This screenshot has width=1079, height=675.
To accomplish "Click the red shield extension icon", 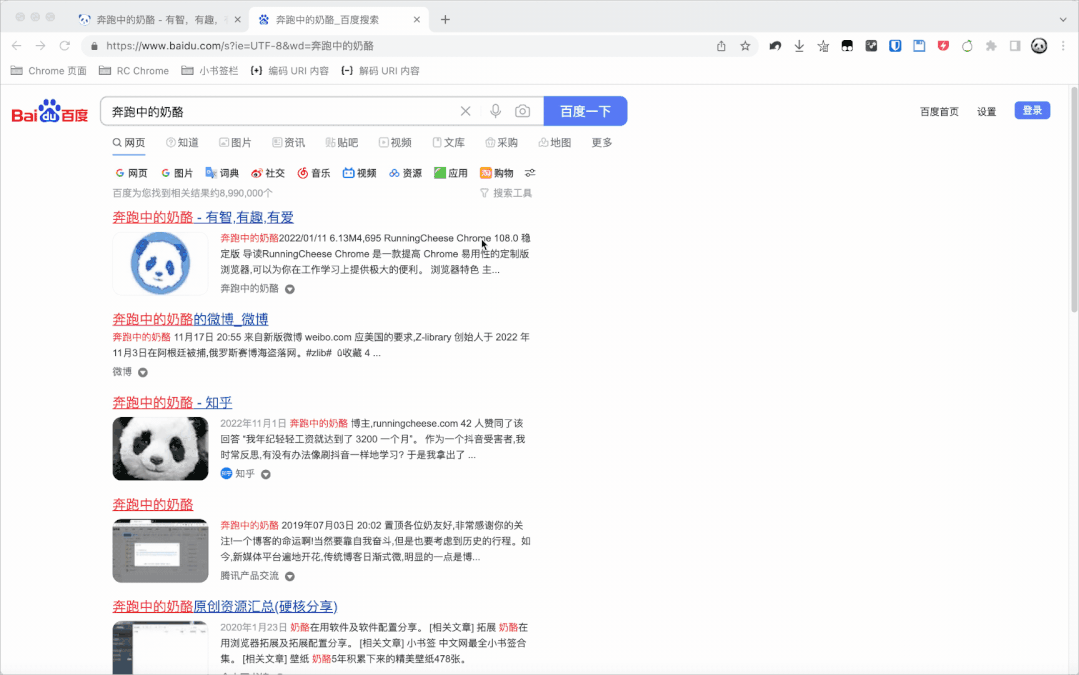I will (x=943, y=46).
